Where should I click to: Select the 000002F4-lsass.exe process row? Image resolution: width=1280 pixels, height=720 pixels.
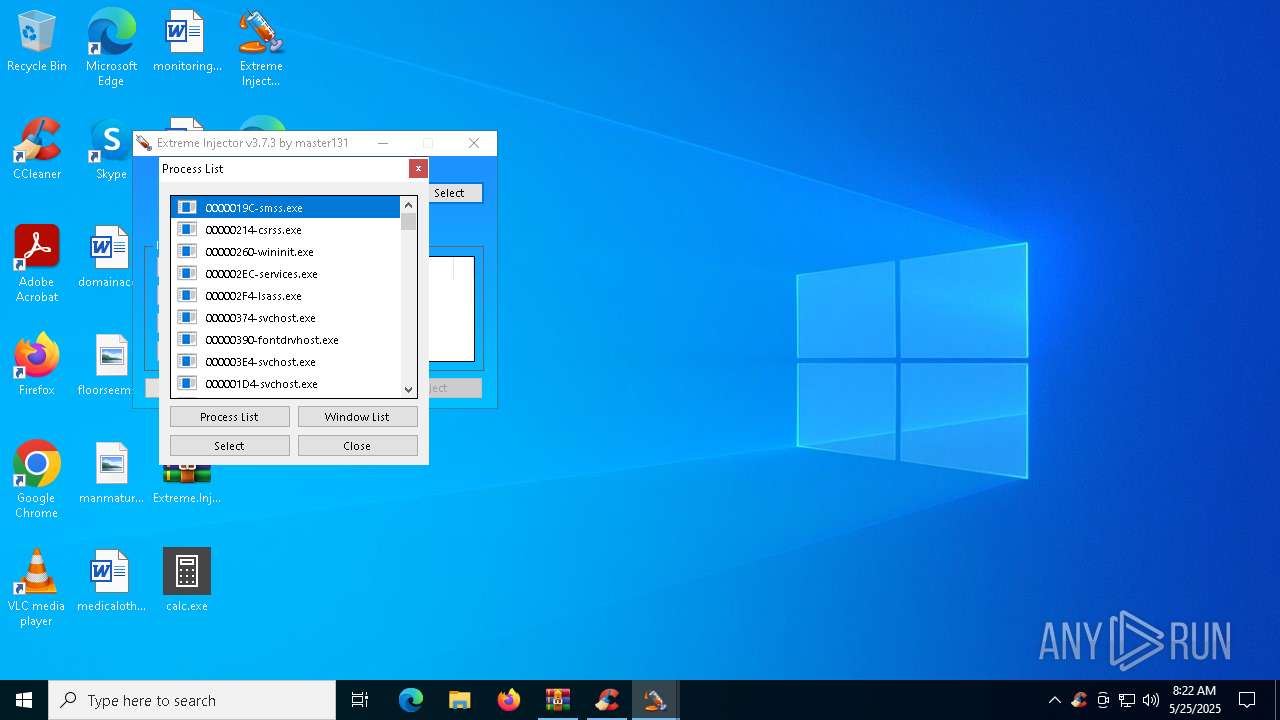pos(286,296)
